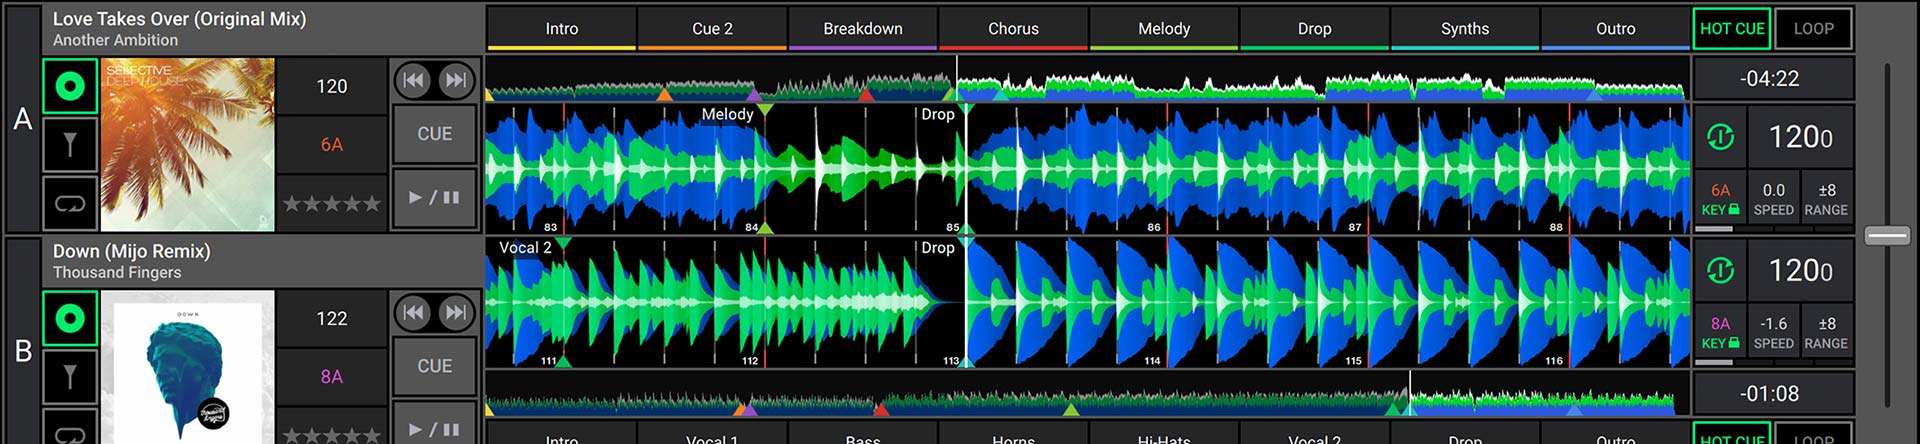Open deck A time display -04:22

[x=1770, y=78]
